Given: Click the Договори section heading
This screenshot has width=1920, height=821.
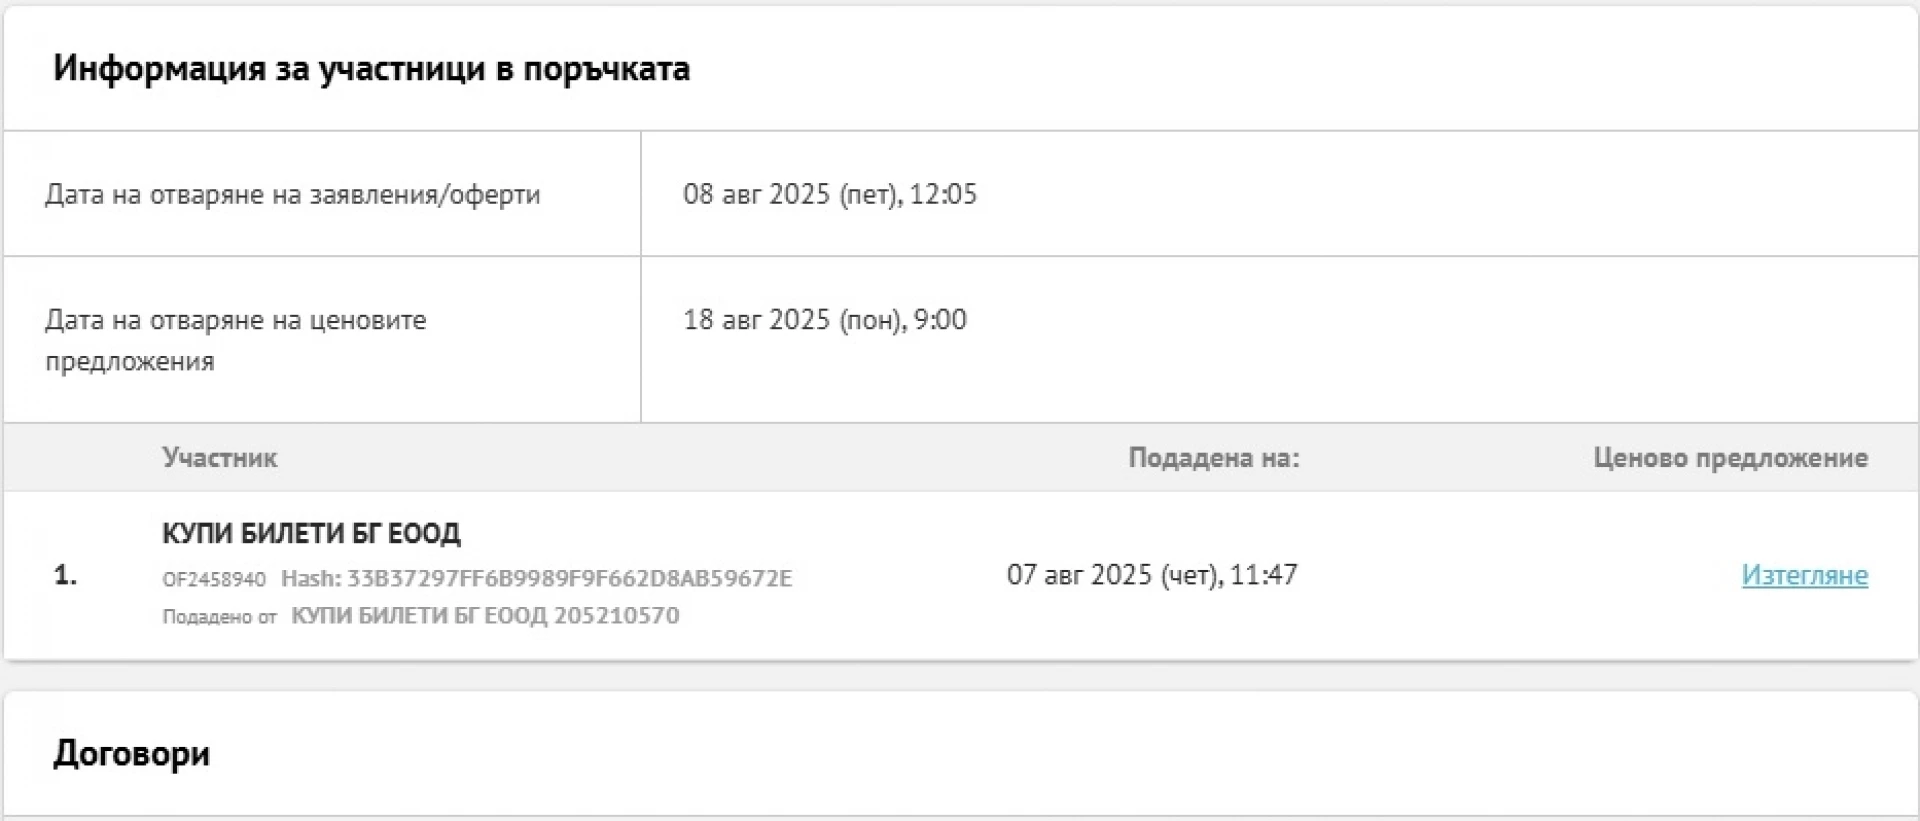Looking at the screenshot, I should pos(131,753).
